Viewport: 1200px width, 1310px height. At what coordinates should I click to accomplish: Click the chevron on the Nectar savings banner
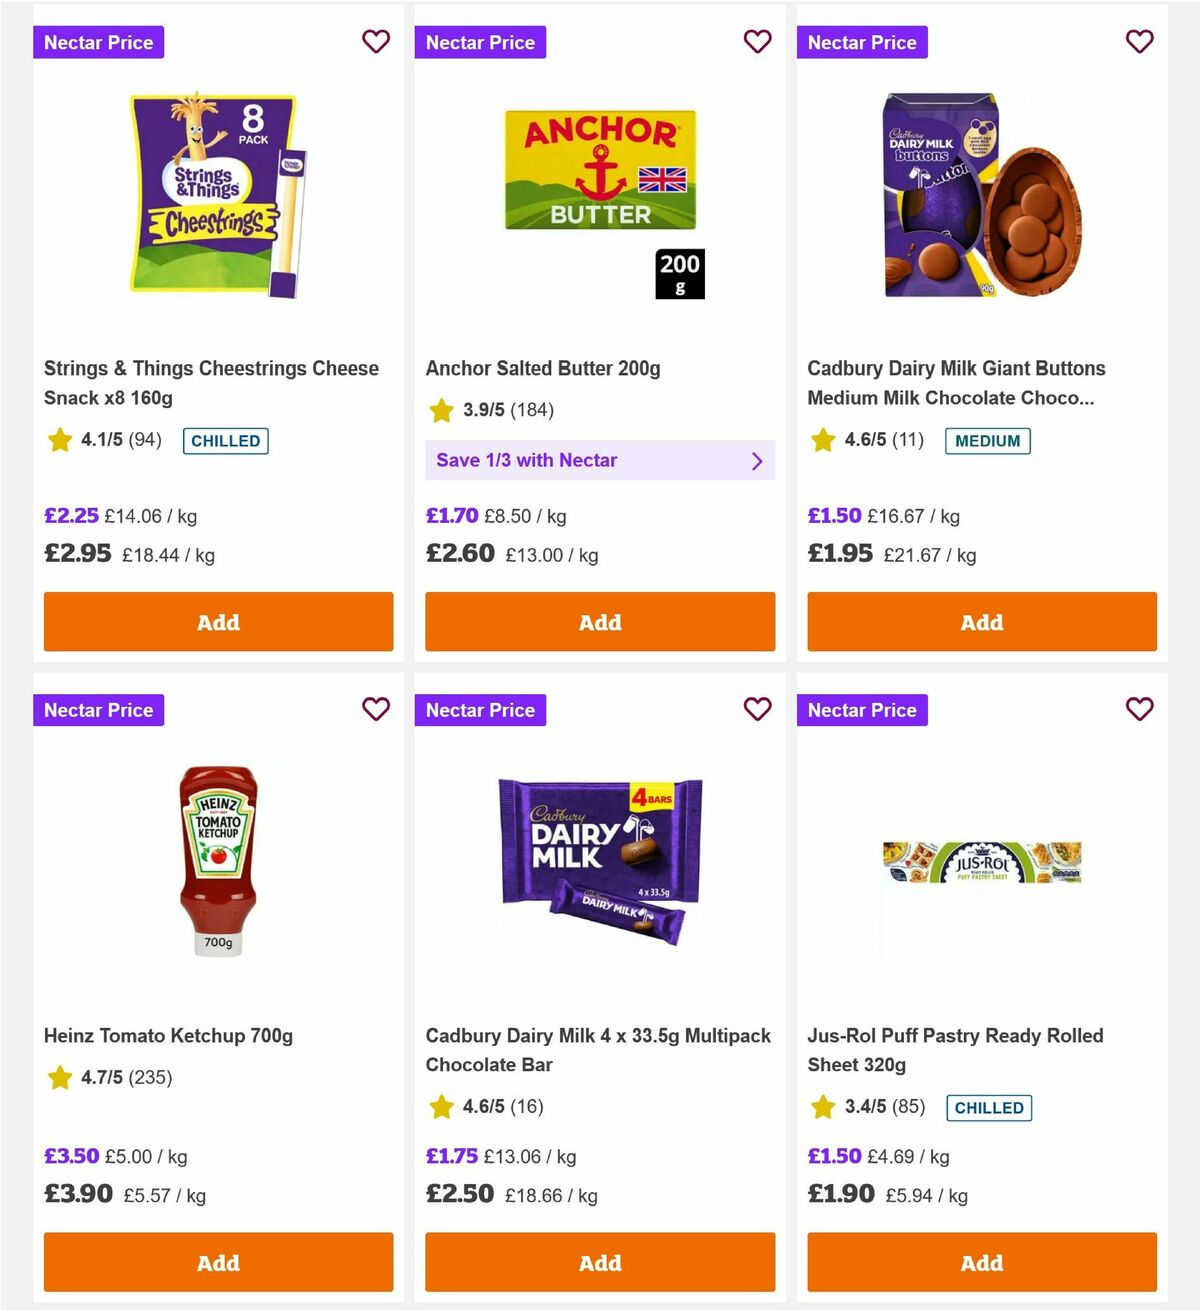click(x=757, y=460)
